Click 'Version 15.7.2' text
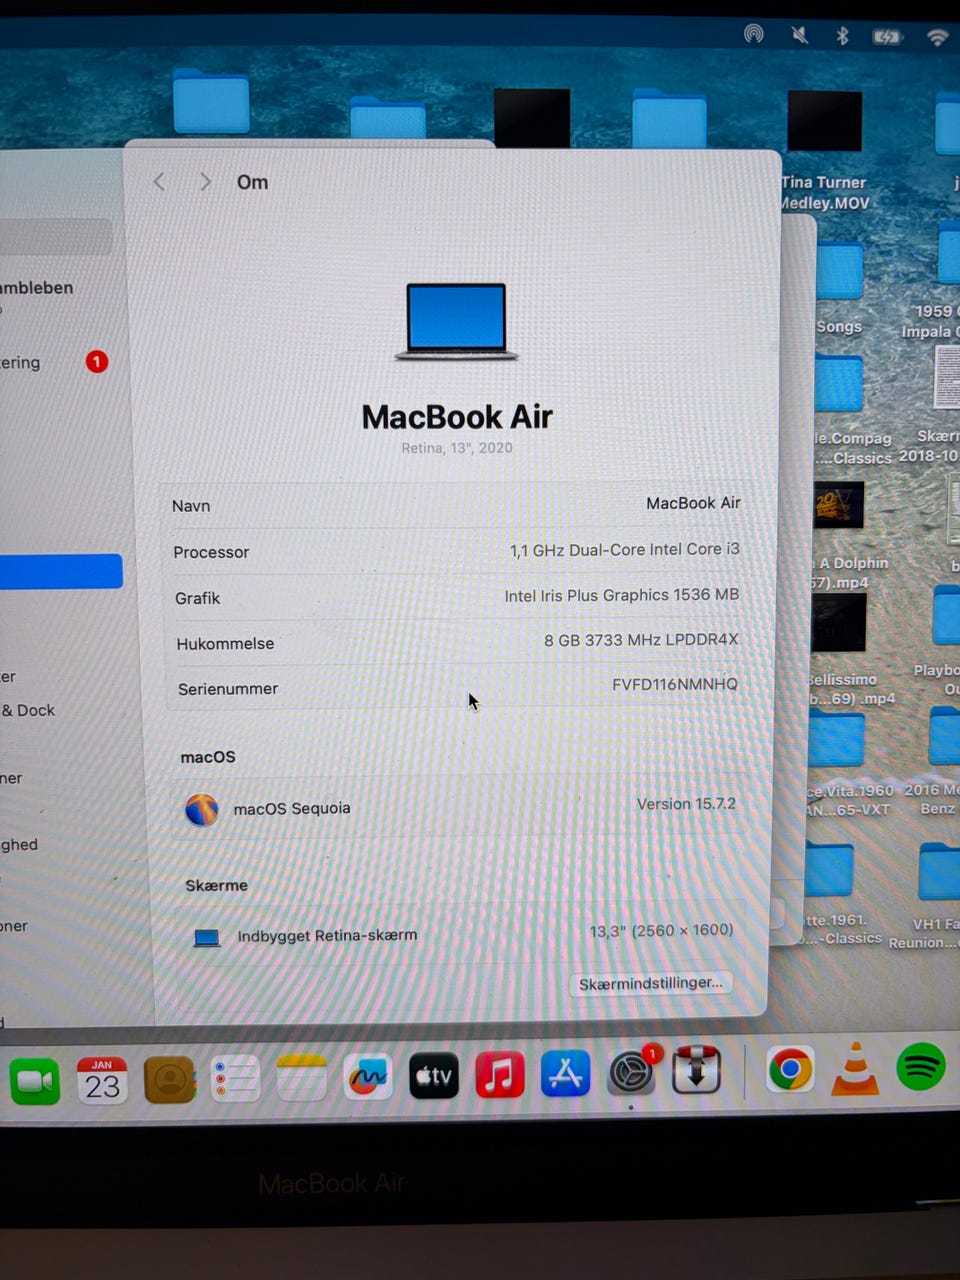 [686, 804]
